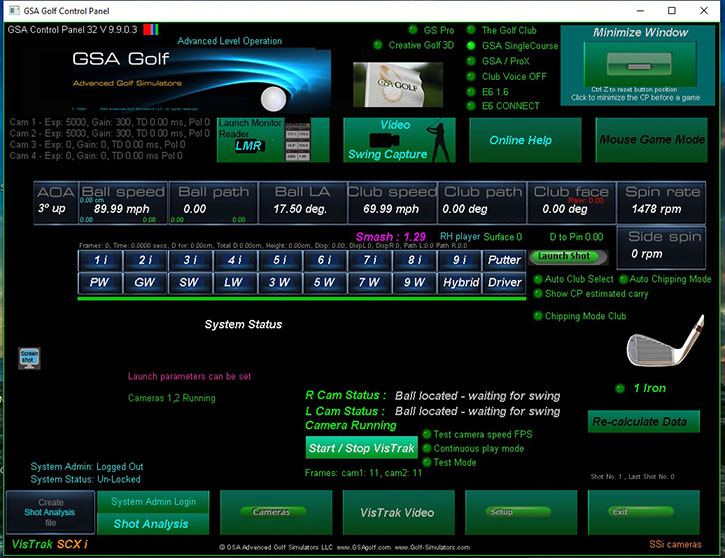Image resolution: width=725 pixels, height=558 pixels.
Task: Select the 2i club
Action: 145,260
